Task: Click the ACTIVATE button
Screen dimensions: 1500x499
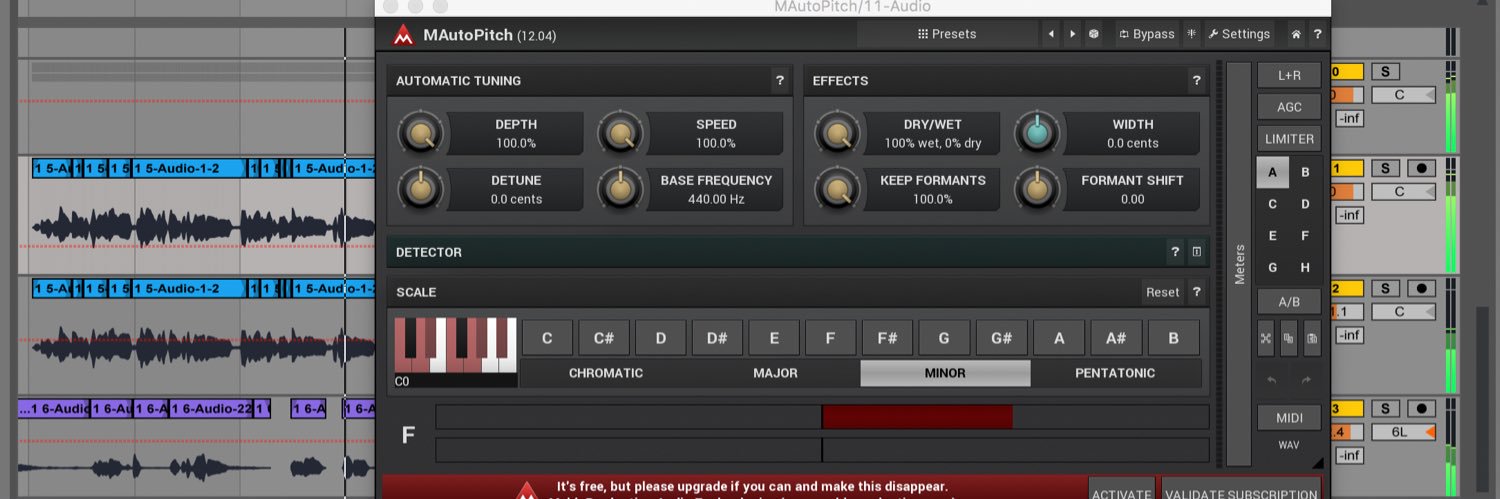Action: pyautogui.click(x=1121, y=489)
